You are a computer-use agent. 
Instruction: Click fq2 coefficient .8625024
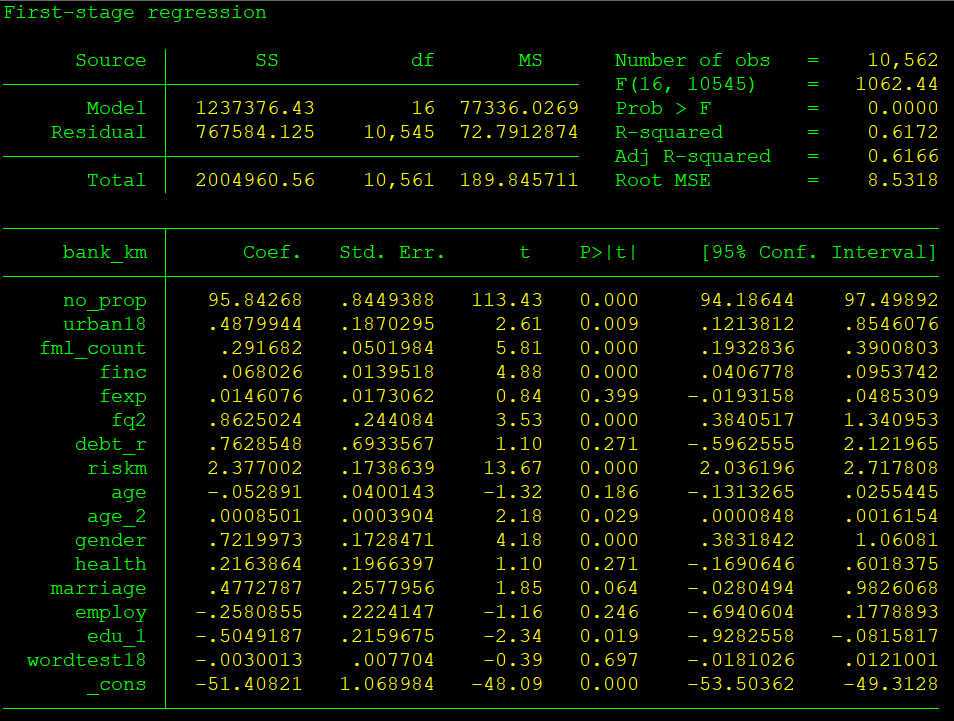(255, 420)
